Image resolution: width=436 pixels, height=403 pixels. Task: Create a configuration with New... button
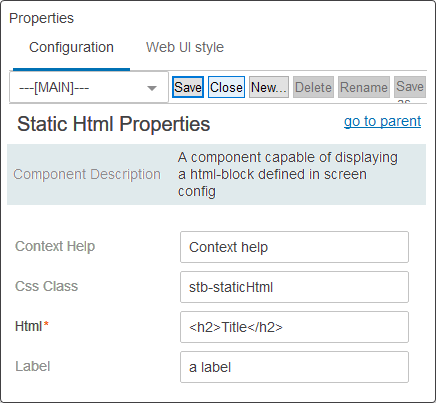(x=269, y=87)
